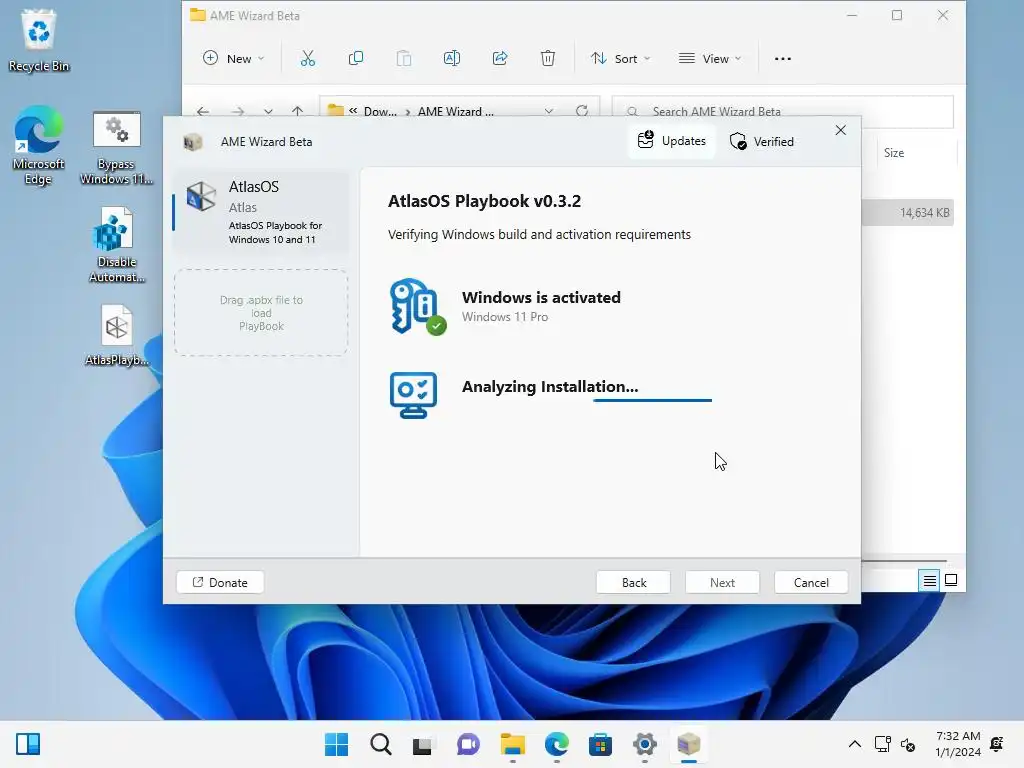Select AtlasPlayb... desktop file
This screenshot has height=768, width=1024.
coord(117,336)
